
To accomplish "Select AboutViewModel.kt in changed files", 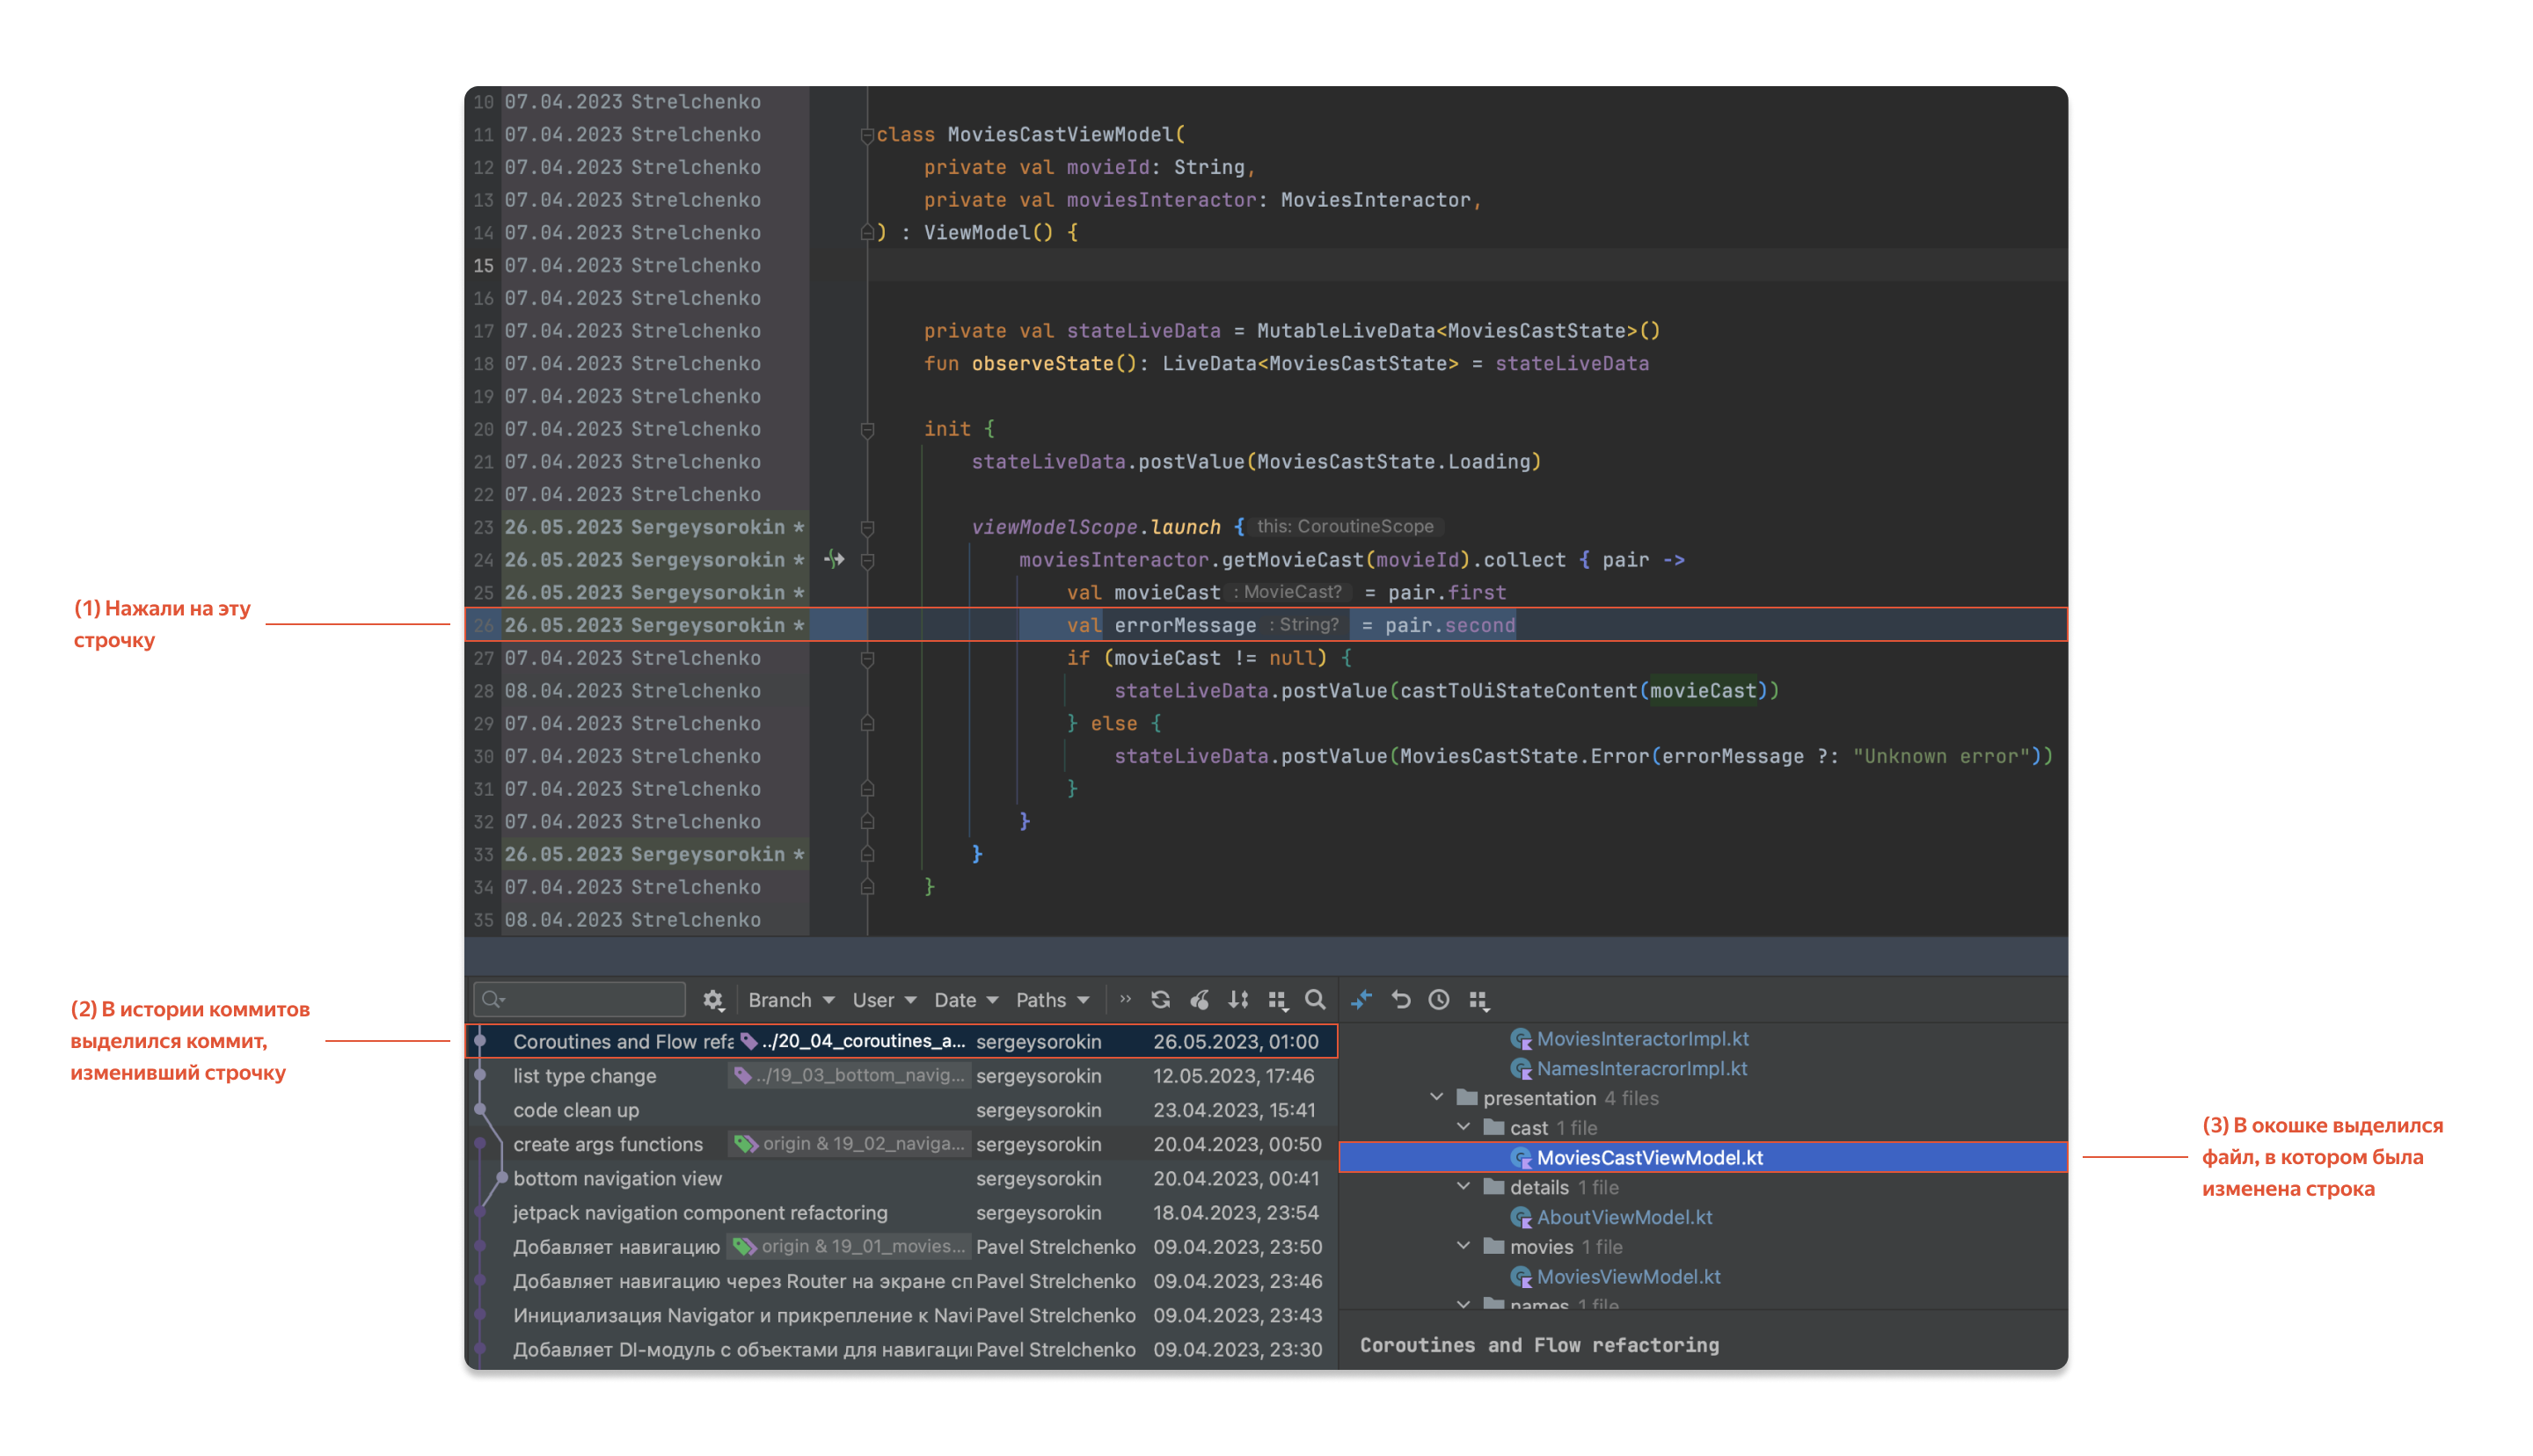I will point(1623,1217).
